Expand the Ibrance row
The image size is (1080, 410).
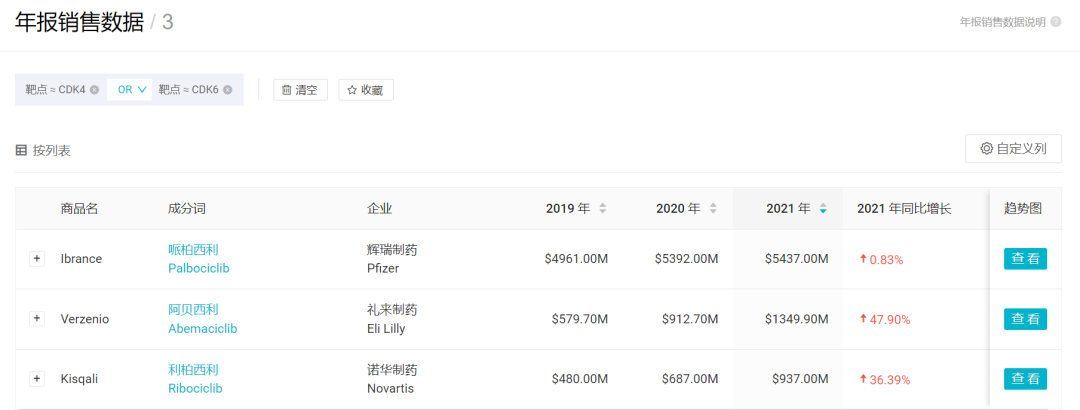click(37, 259)
